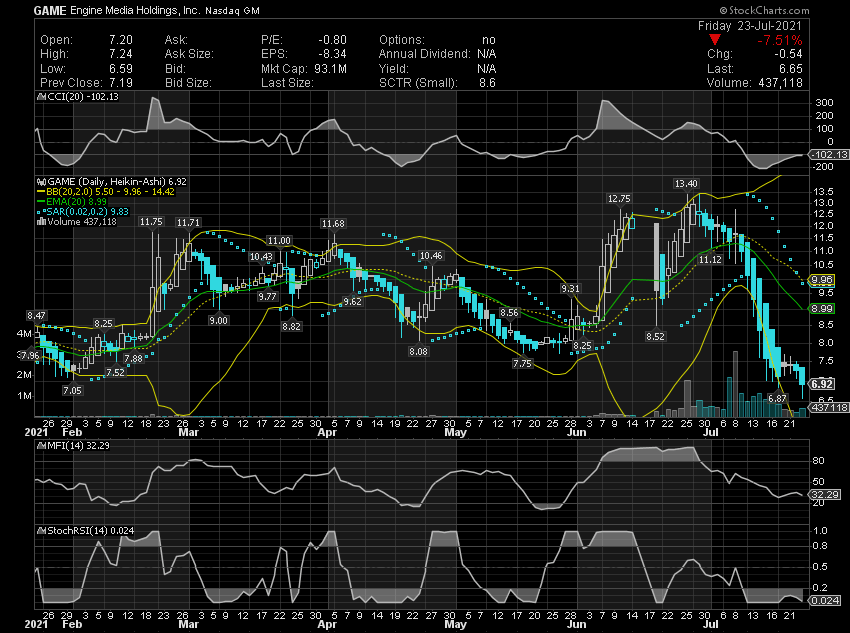Click the 32.29 MFI value tag on right axis
This screenshot has width=850, height=633.
click(x=825, y=494)
